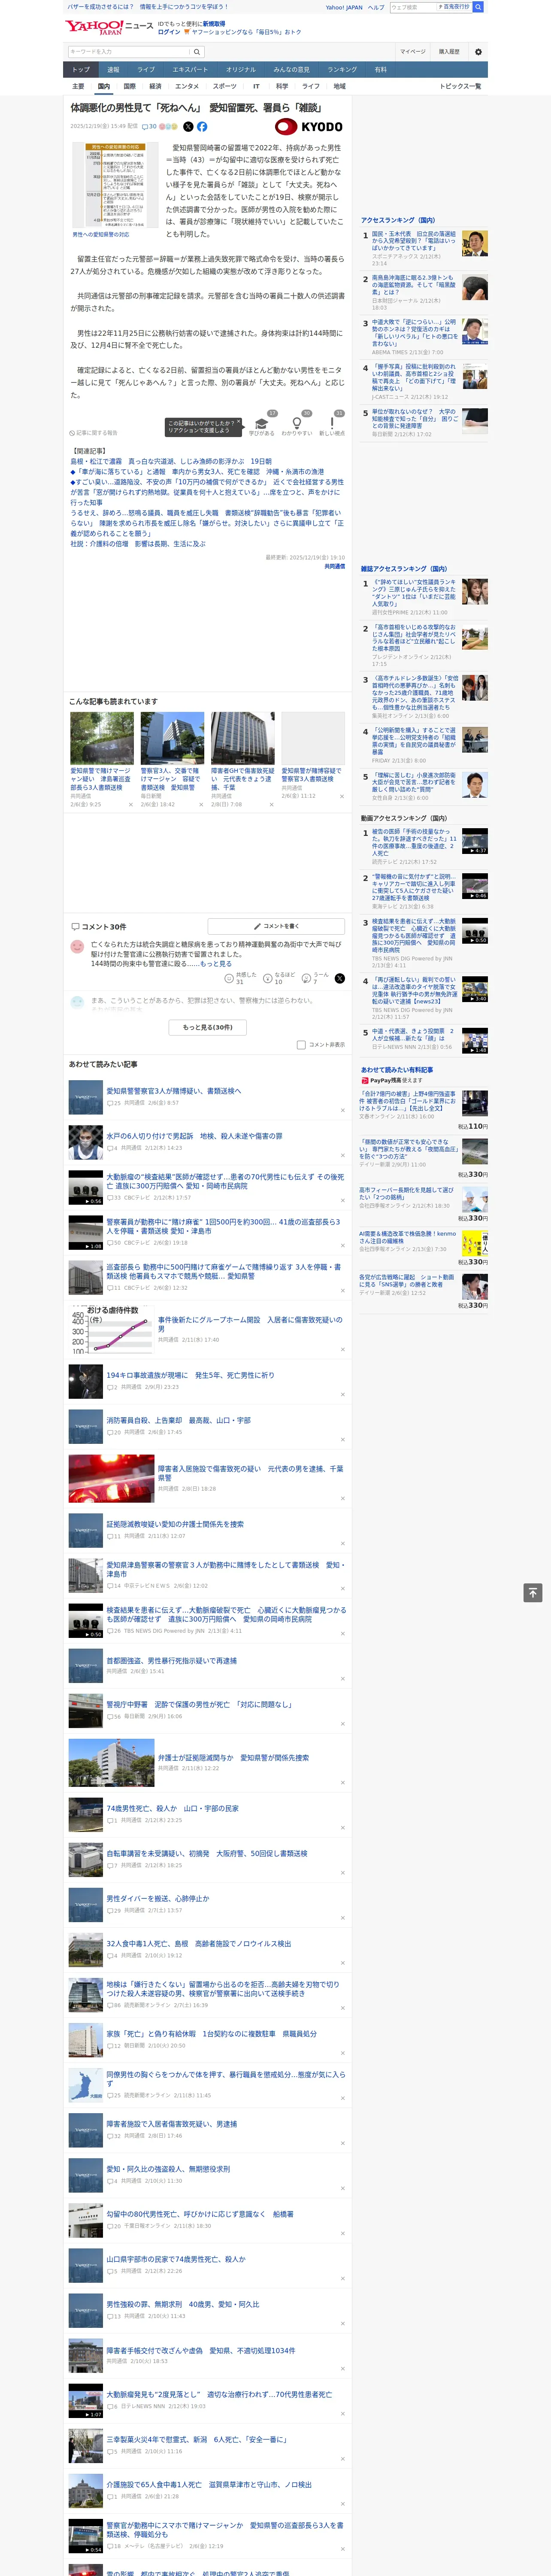Open トピックス一覧 link
551x2576 pixels.
(460, 86)
